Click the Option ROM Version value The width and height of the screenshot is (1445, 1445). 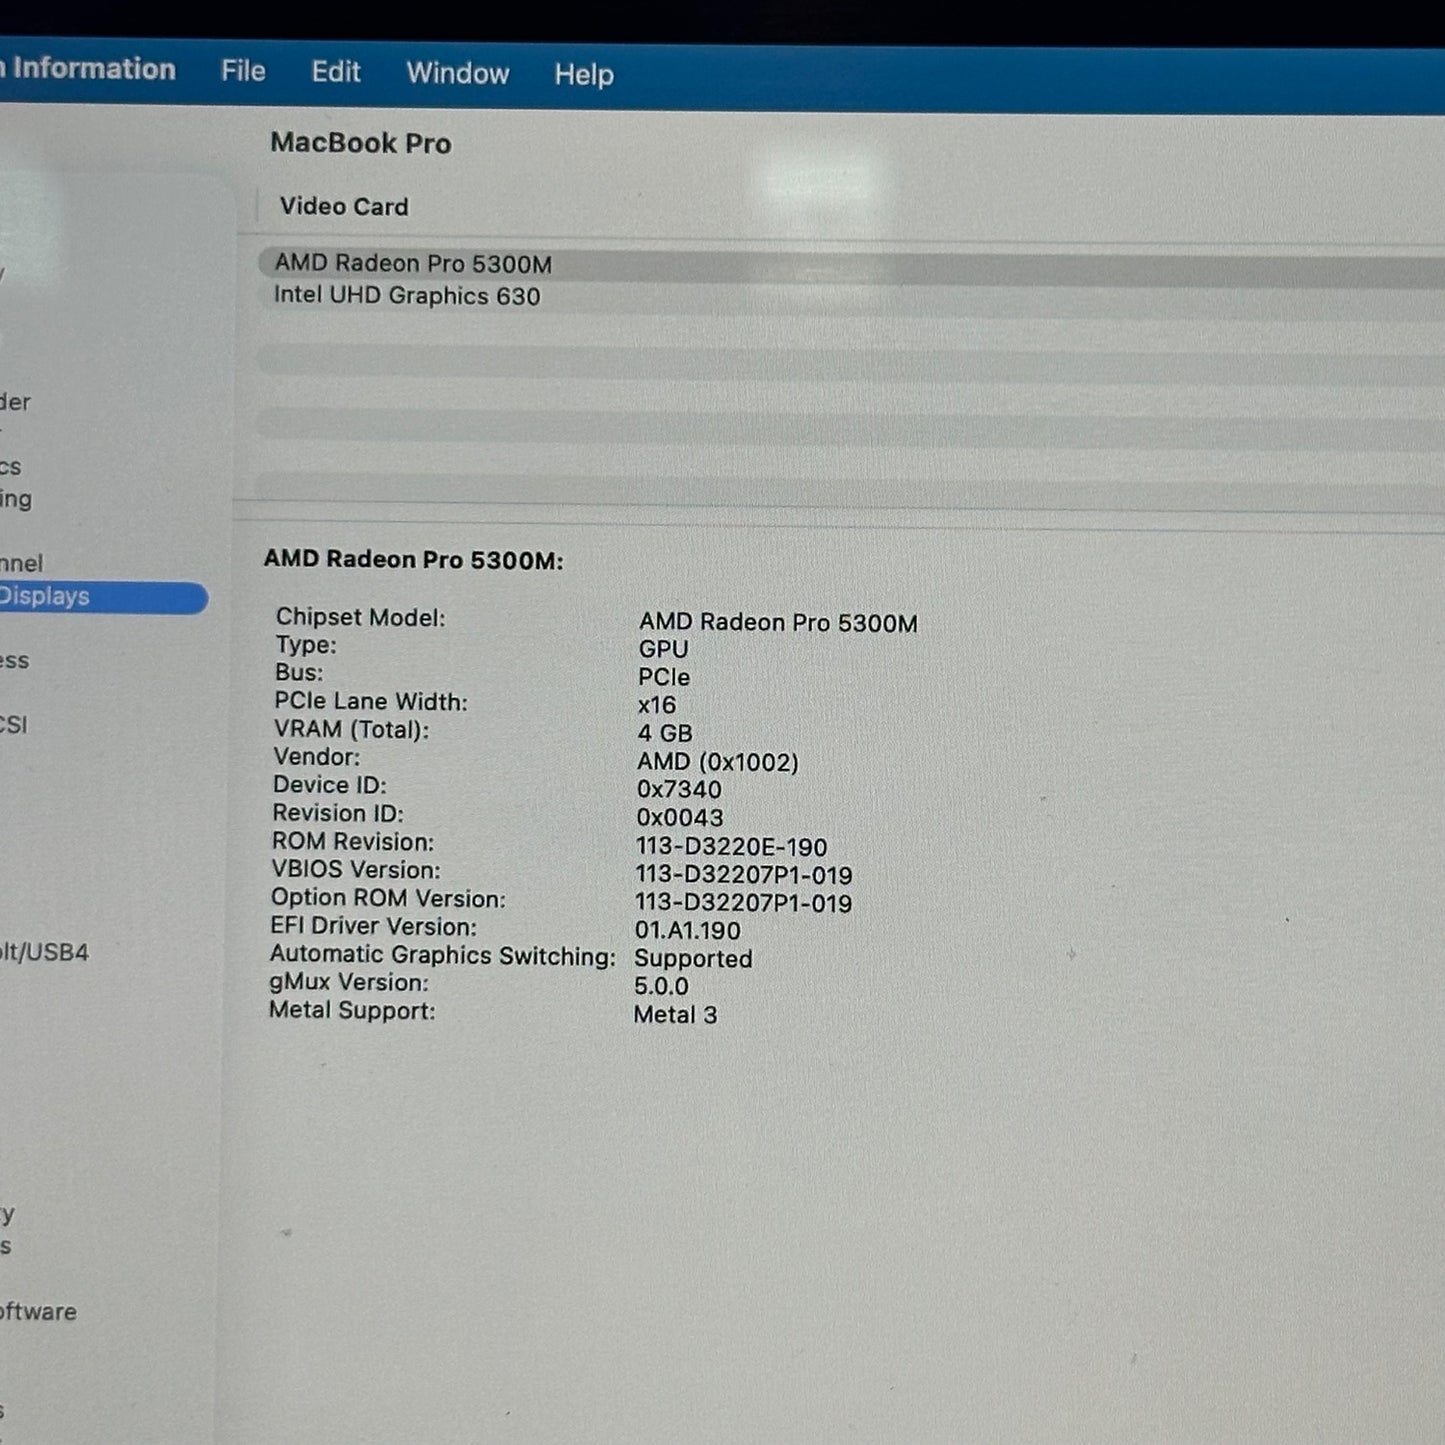(x=743, y=903)
